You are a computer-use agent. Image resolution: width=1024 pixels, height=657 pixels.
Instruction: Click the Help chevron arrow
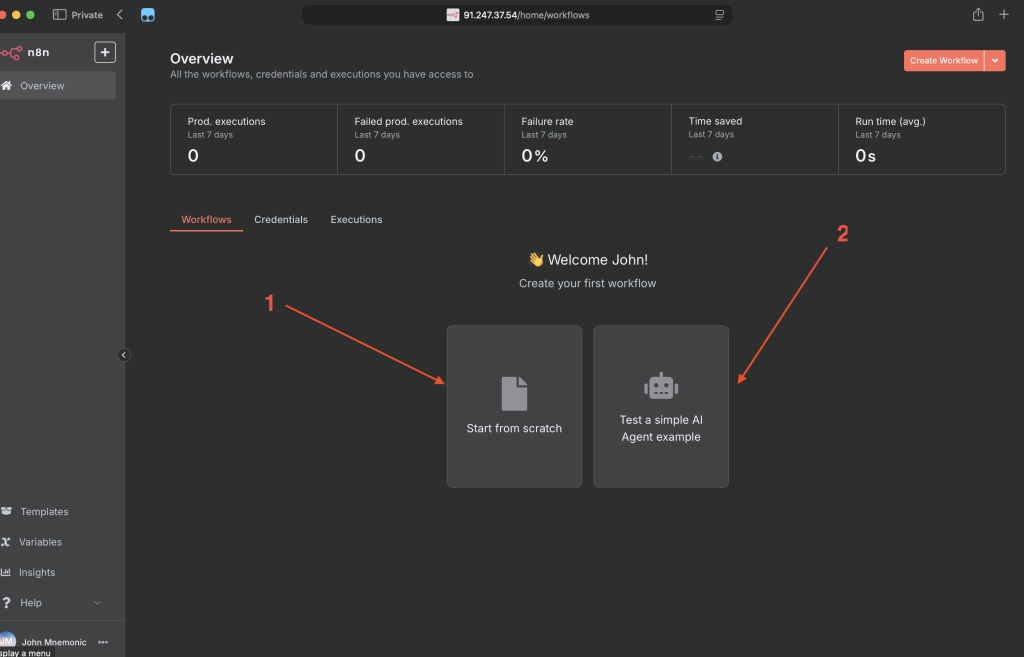pos(97,602)
